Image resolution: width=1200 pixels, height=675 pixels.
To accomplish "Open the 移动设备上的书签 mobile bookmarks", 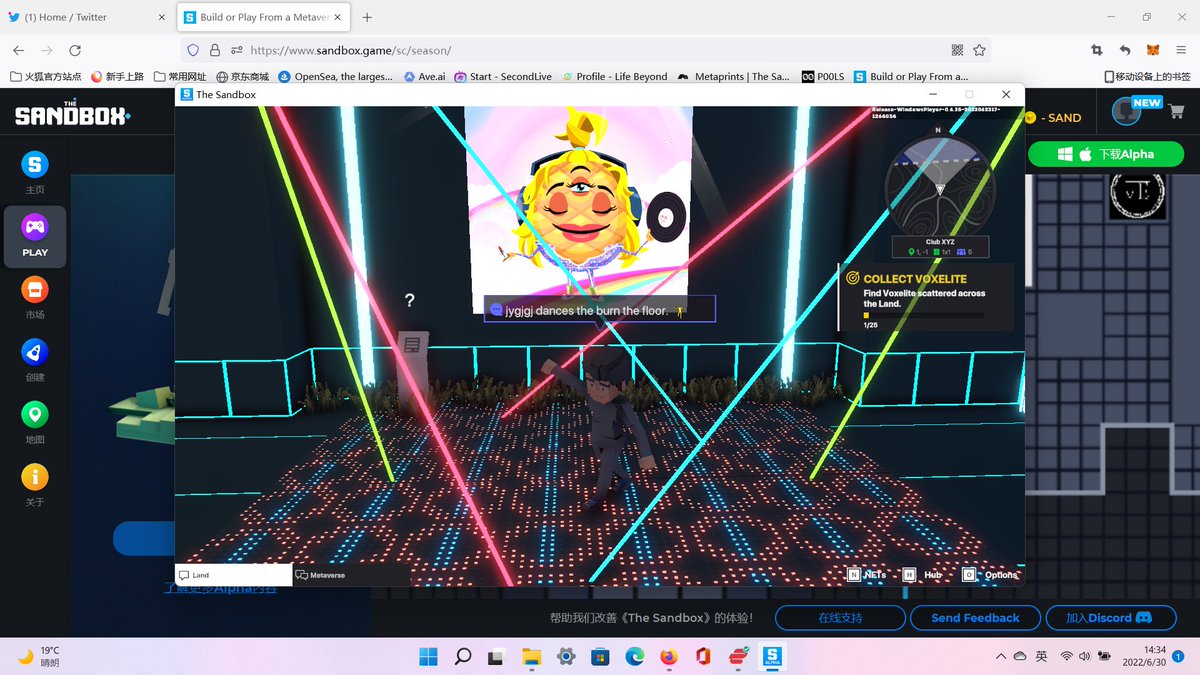I will pyautogui.click(x=1147, y=76).
